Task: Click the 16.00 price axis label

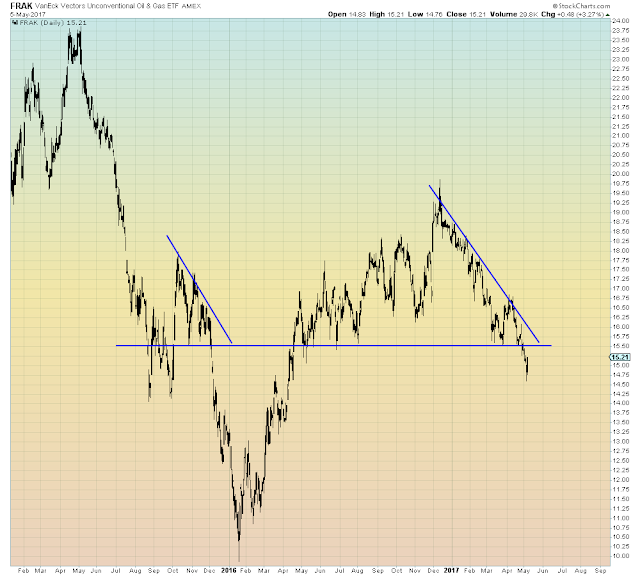Action: (x=621, y=327)
